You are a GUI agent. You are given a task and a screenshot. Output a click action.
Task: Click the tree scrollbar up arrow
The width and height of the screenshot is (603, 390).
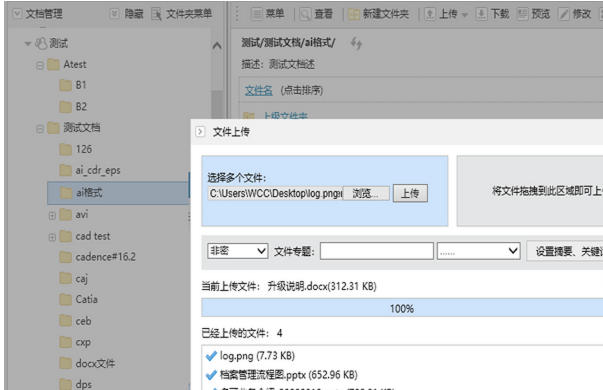point(217,46)
